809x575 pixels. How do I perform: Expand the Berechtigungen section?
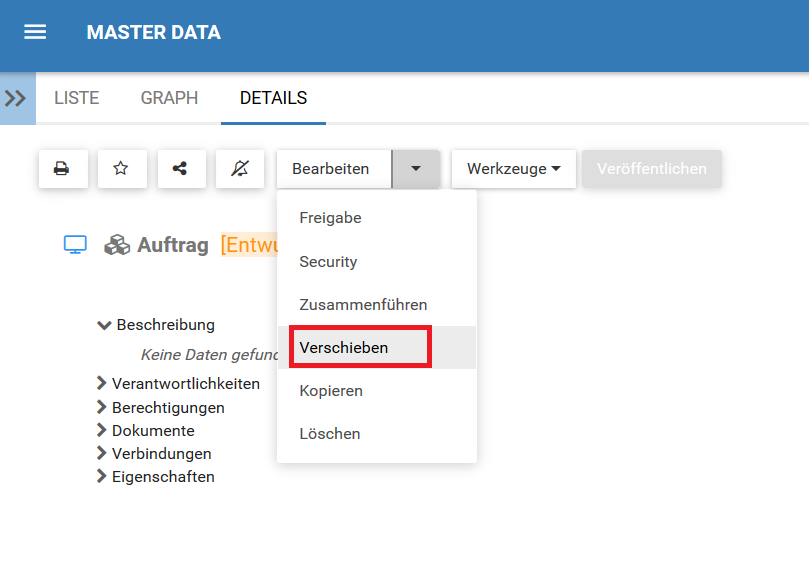[x=102, y=407]
